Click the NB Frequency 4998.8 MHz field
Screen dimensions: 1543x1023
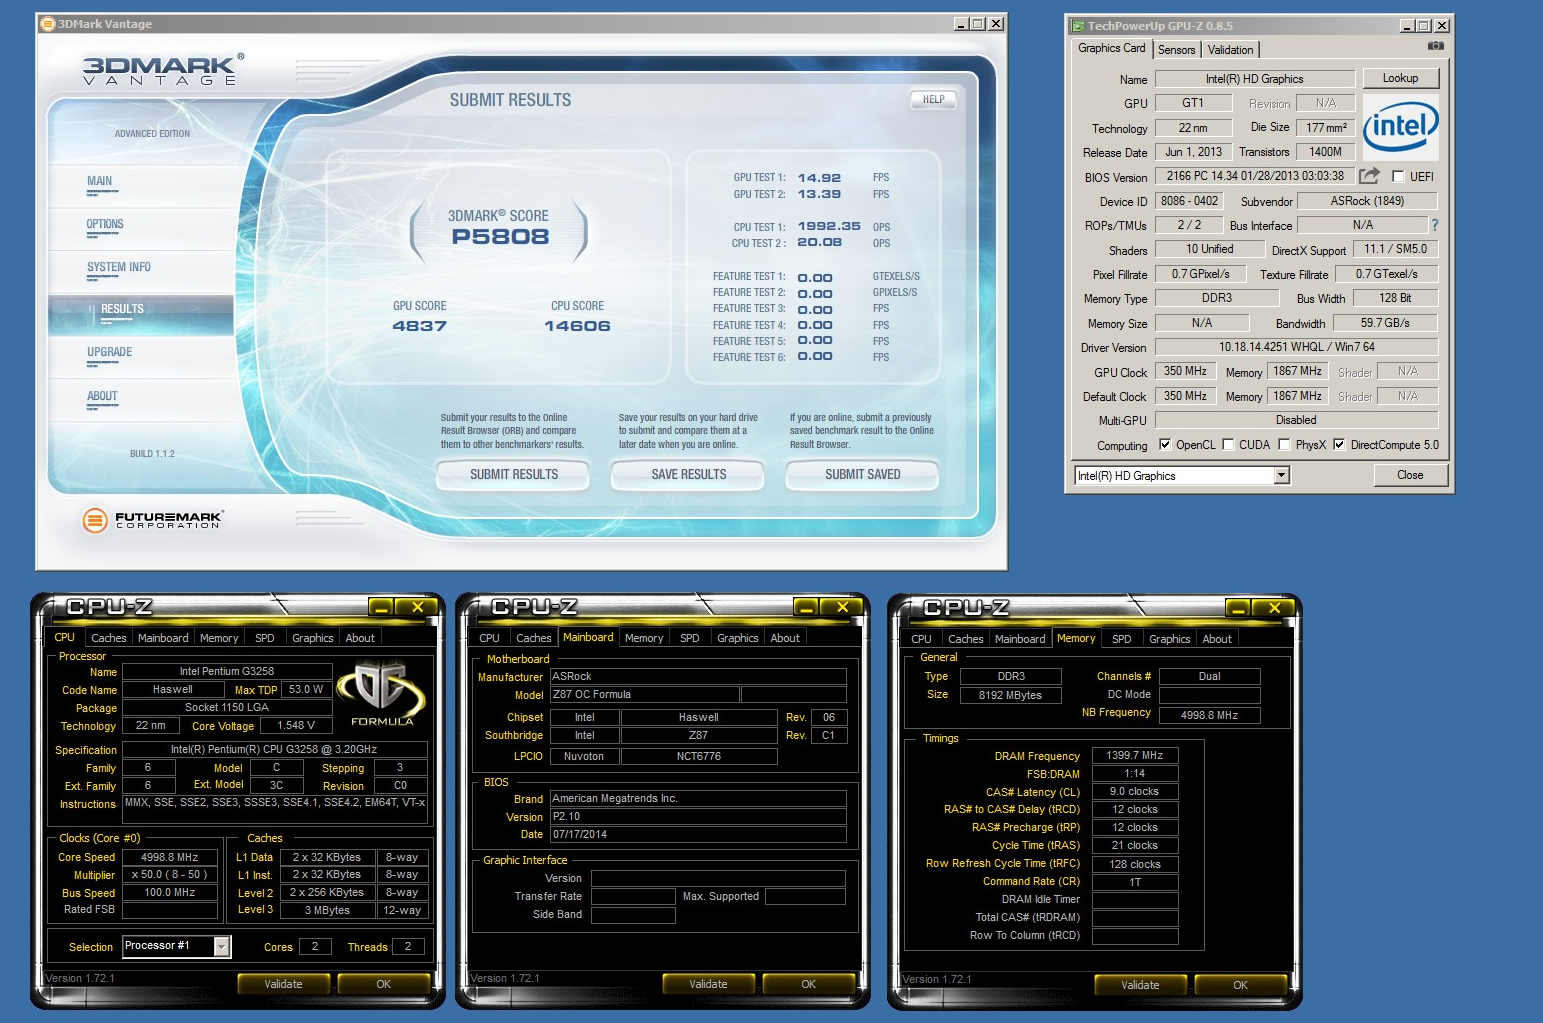pyautogui.click(x=1209, y=715)
